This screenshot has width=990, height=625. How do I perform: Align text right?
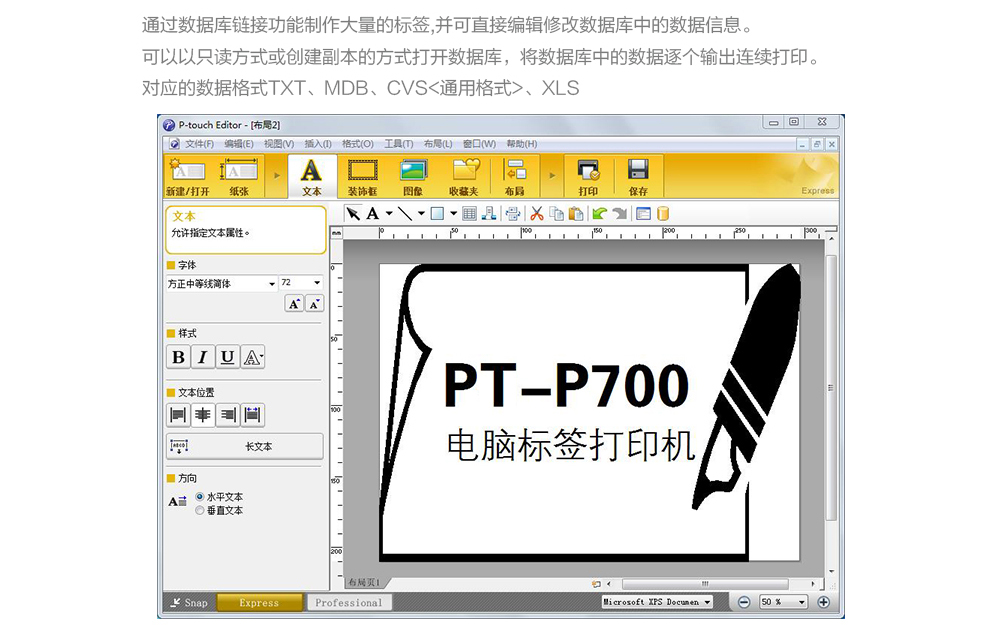(x=227, y=415)
